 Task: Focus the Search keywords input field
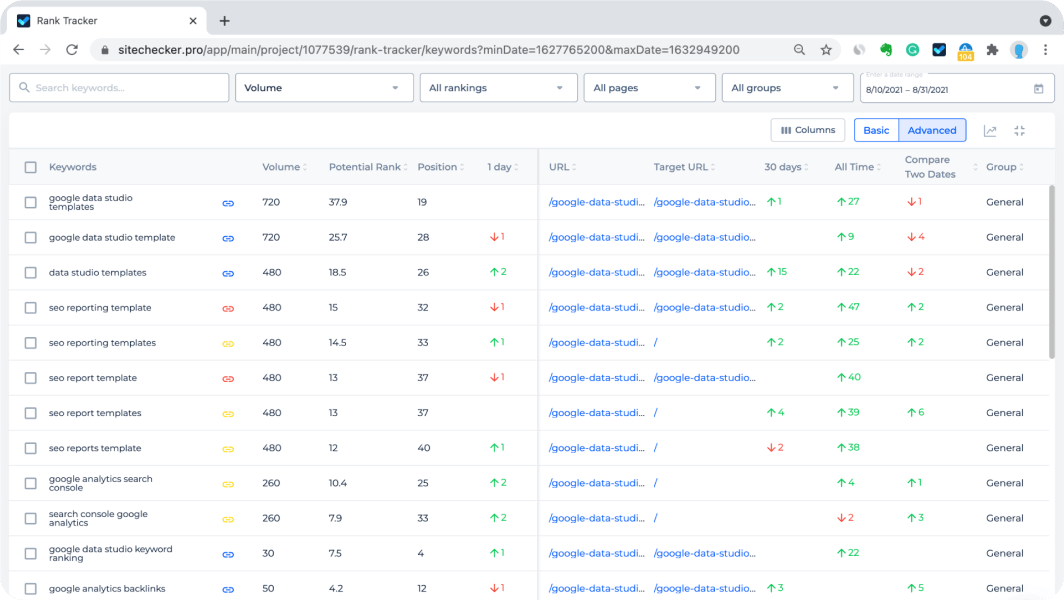click(x=119, y=88)
